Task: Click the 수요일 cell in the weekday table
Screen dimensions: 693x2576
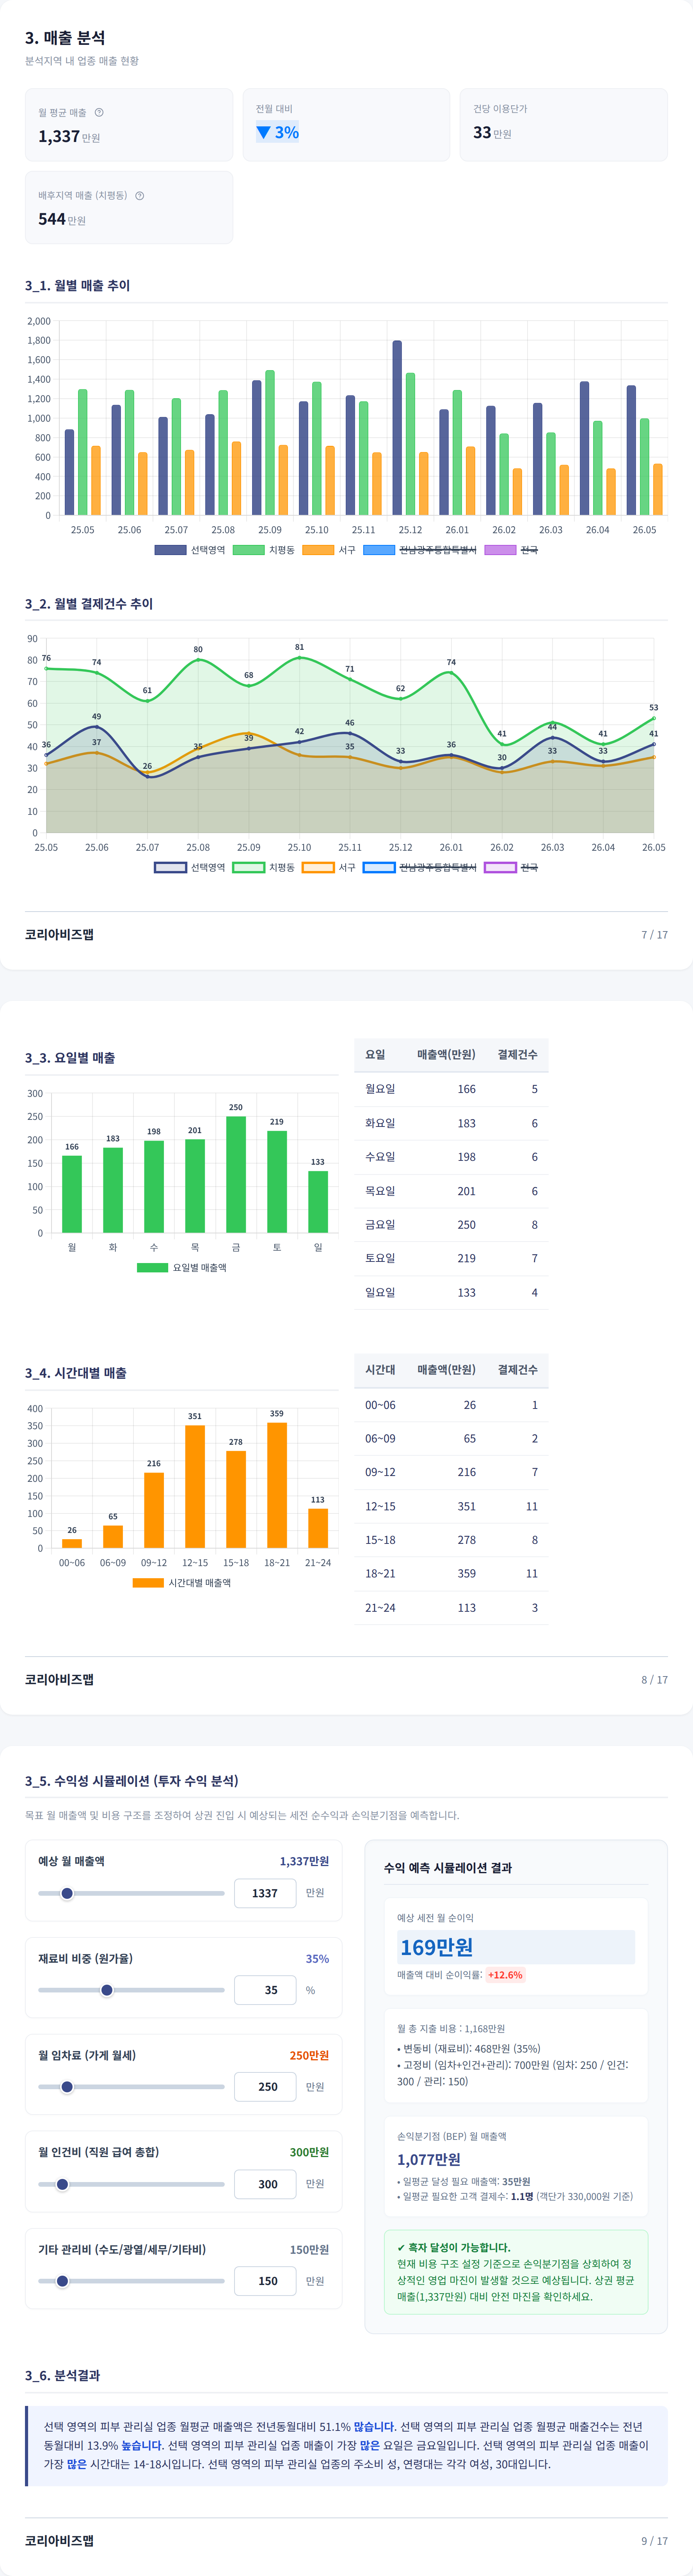Action: click(380, 1157)
